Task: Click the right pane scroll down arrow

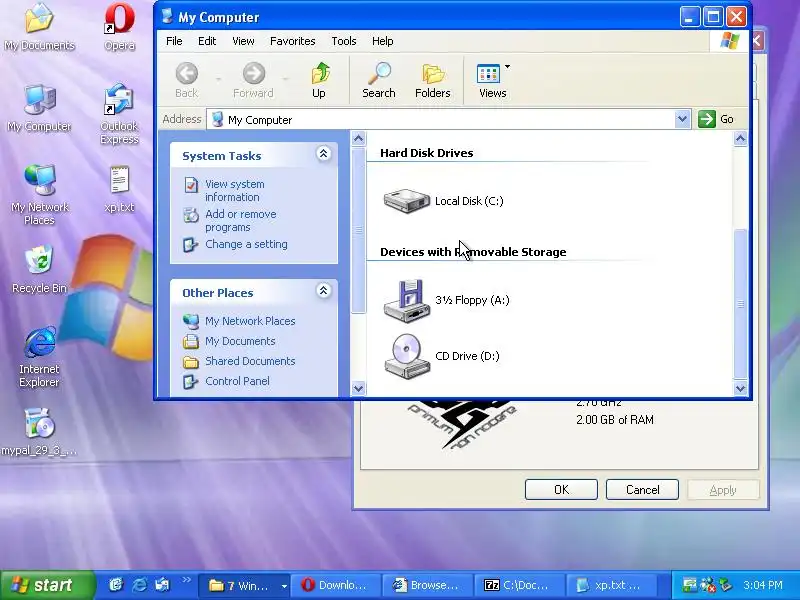Action: [740, 388]
